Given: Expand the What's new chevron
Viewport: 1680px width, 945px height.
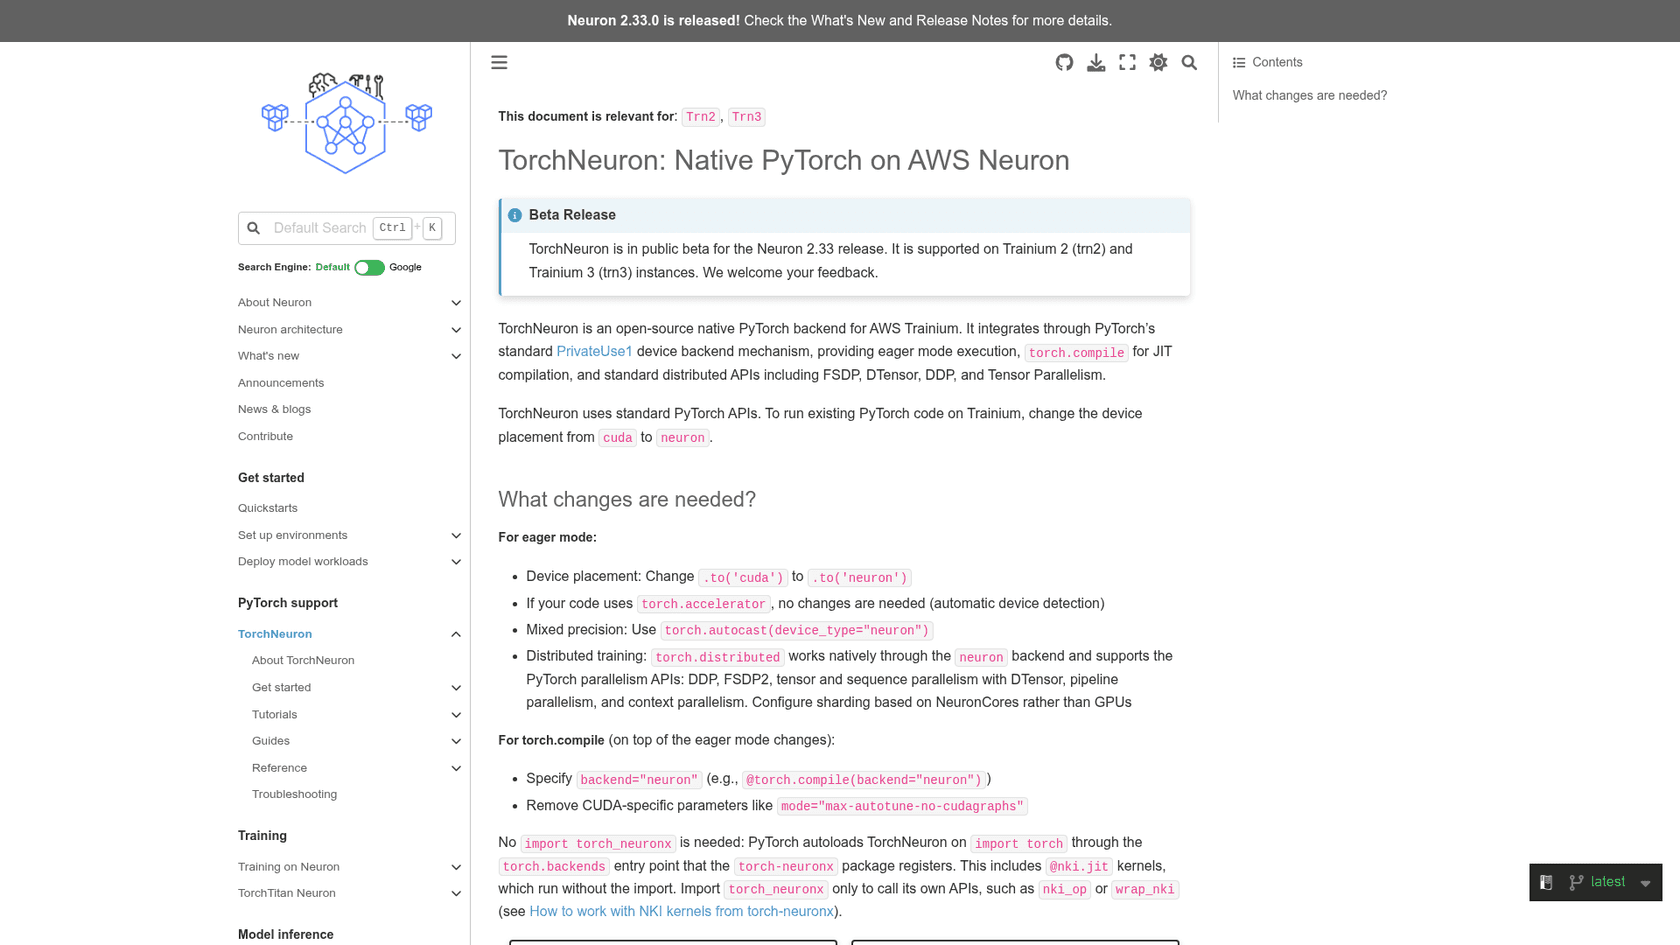Looking at the screenshot, I should (x=456, y=356).
